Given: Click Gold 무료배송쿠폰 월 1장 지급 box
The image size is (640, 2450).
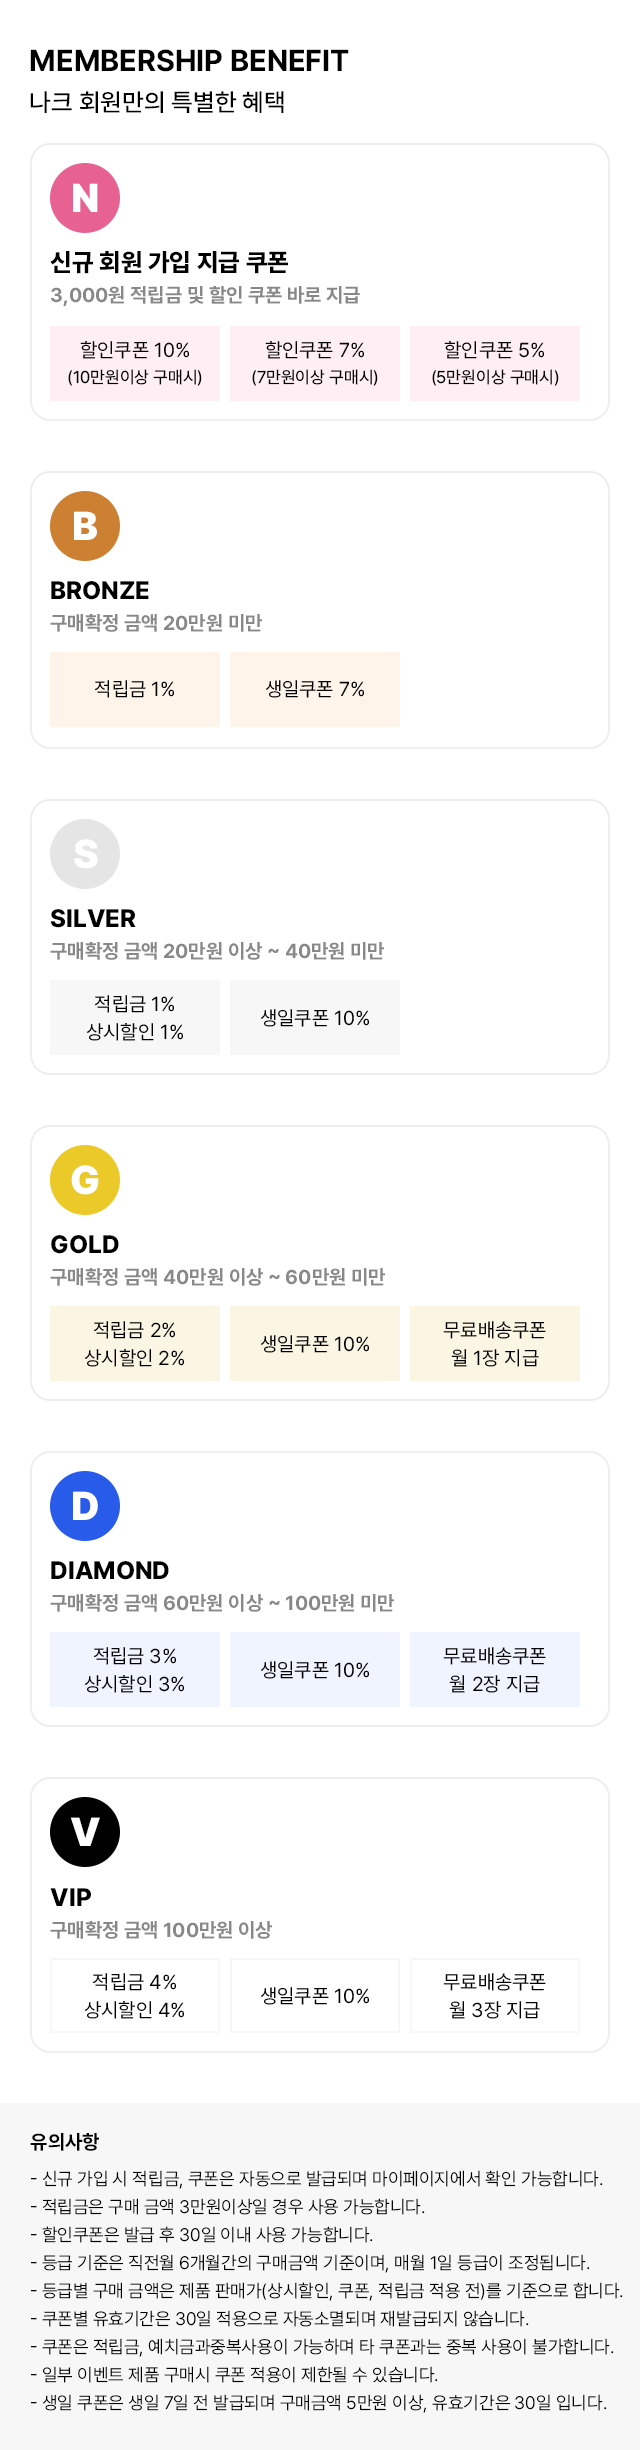Looking at the screenshot, I should point(495,1343).
